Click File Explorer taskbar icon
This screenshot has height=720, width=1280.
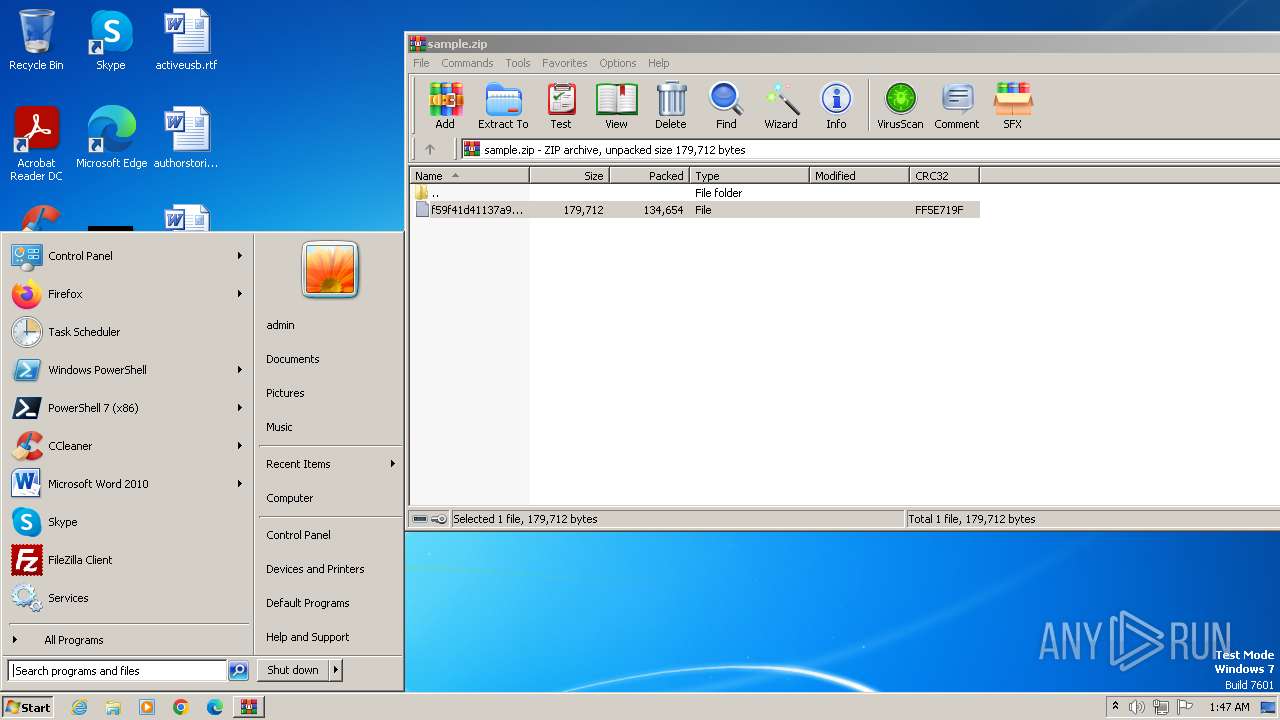113,707
